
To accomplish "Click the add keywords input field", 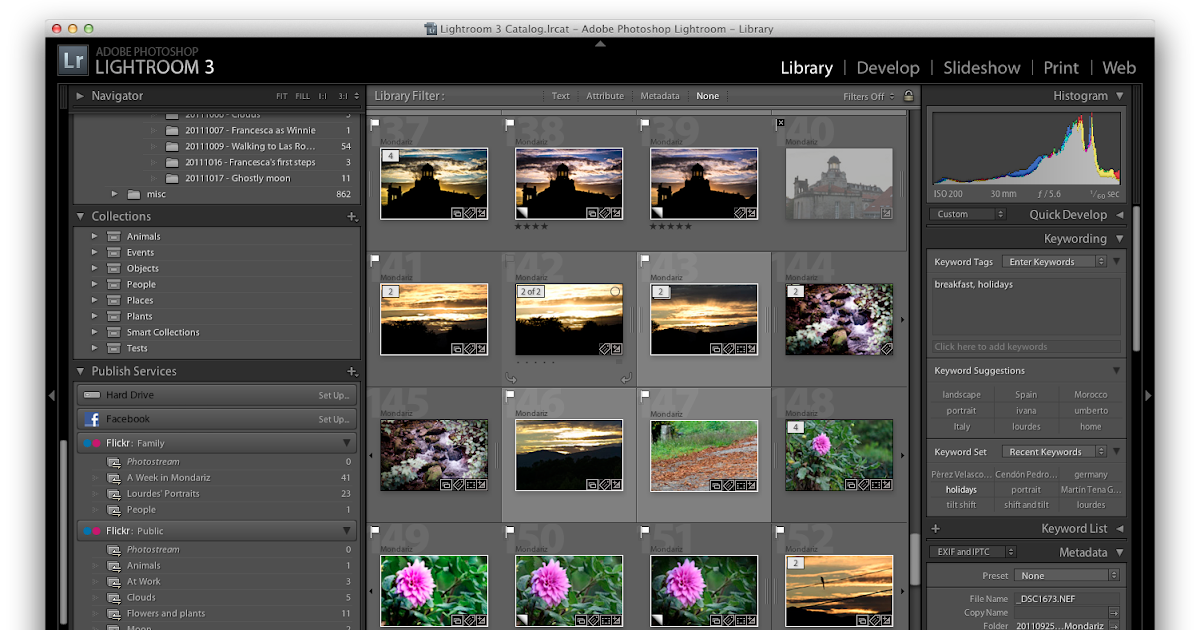I will click(x=1026, y=347).
